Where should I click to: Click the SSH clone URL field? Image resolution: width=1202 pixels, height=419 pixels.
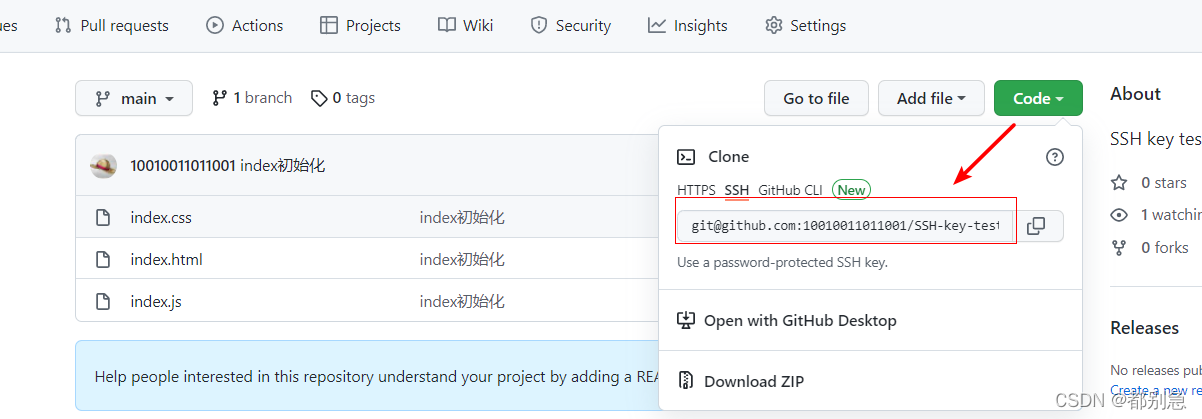click(846, 226)
